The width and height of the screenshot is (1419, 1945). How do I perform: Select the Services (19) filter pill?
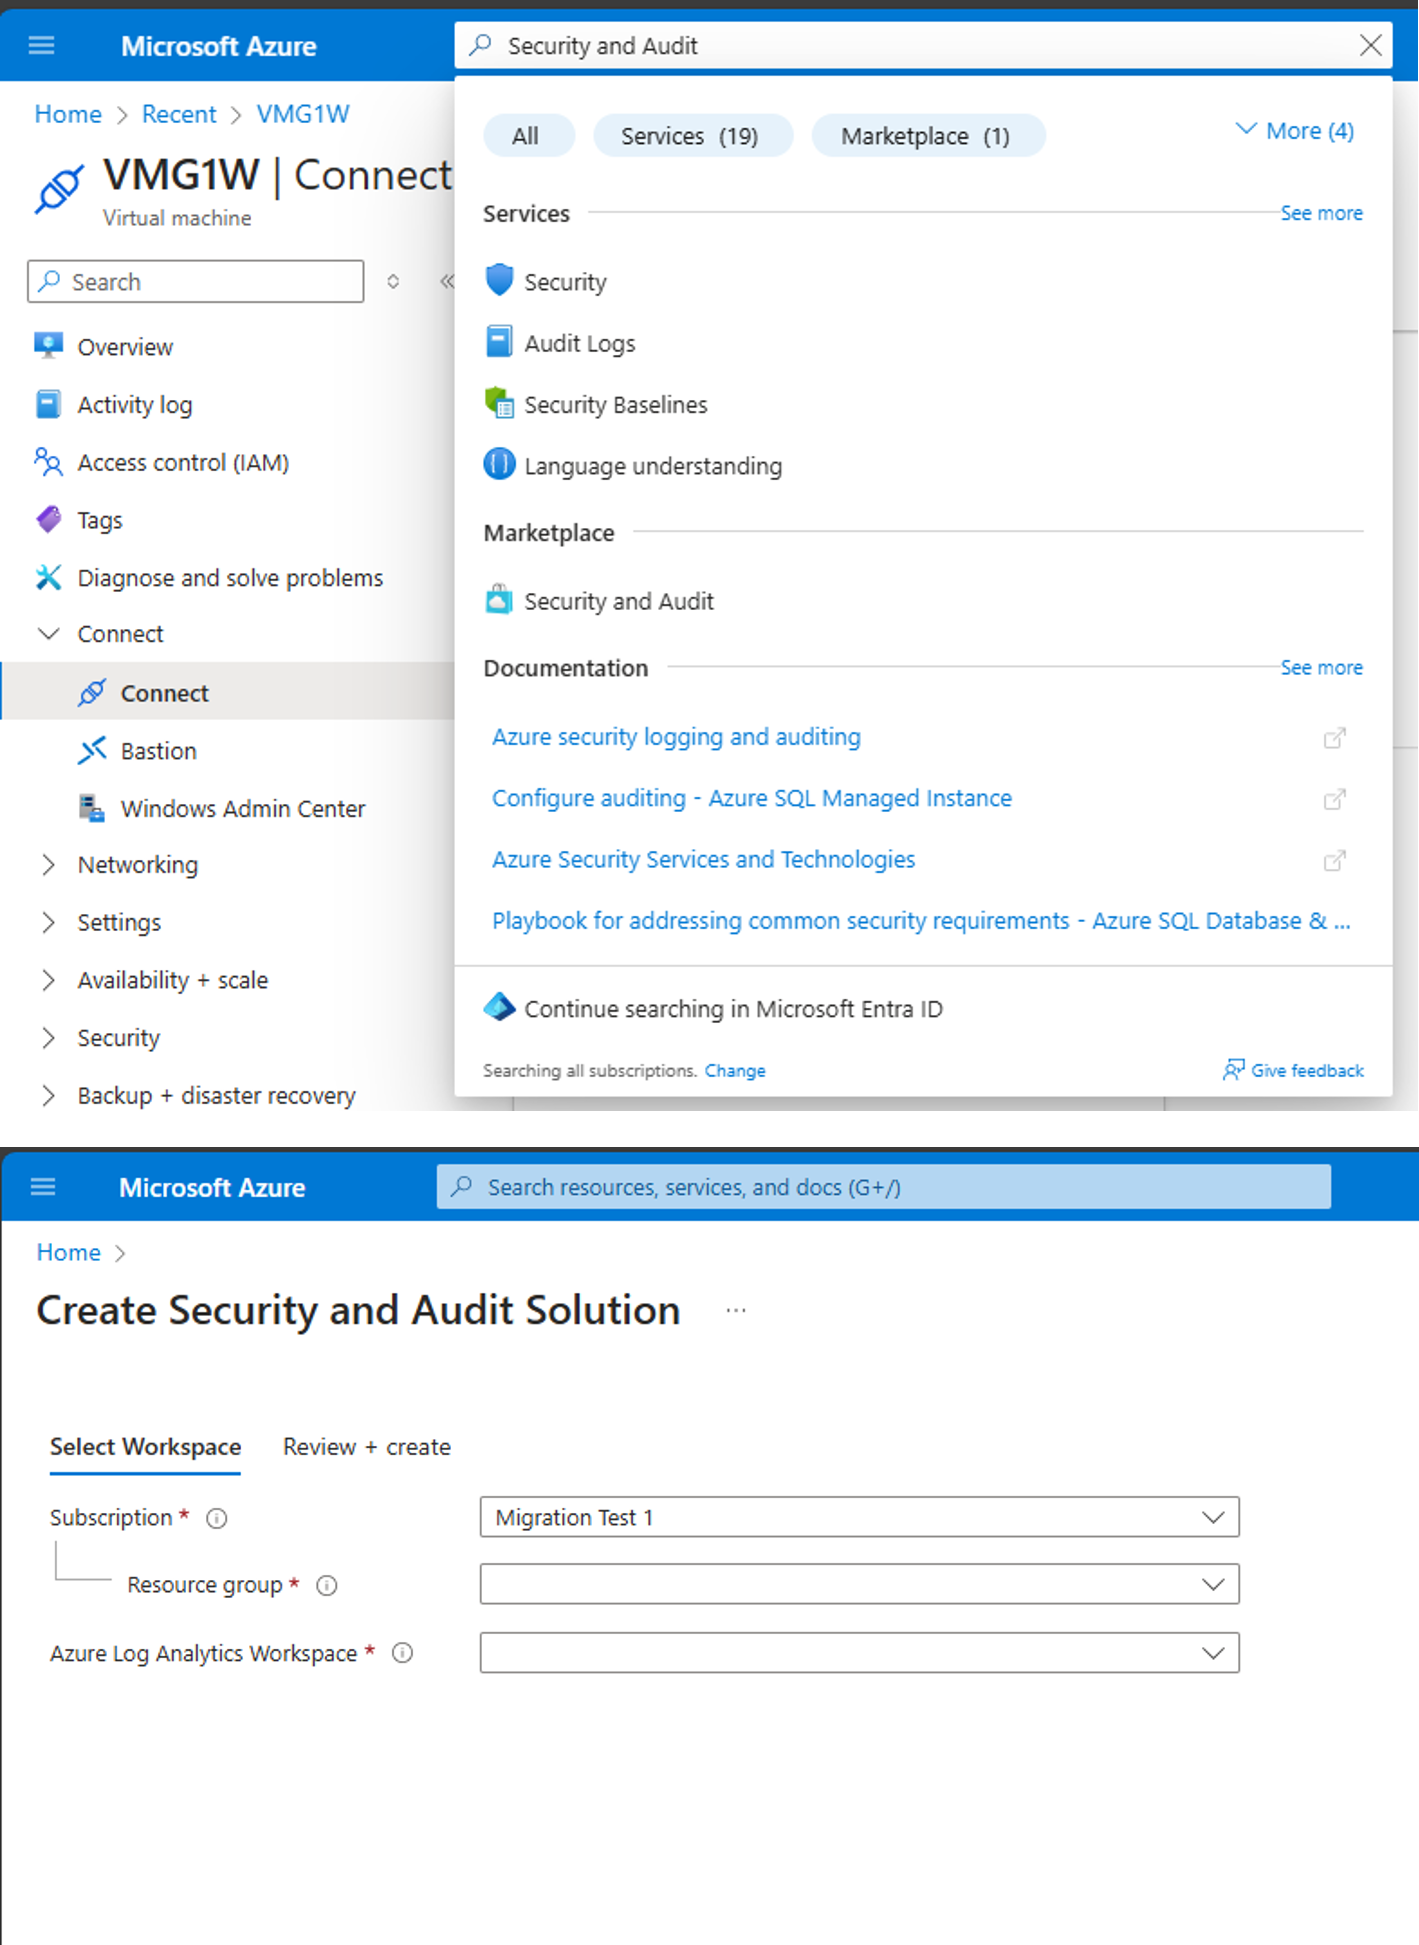pyautogui.click(x=692, y=135)
